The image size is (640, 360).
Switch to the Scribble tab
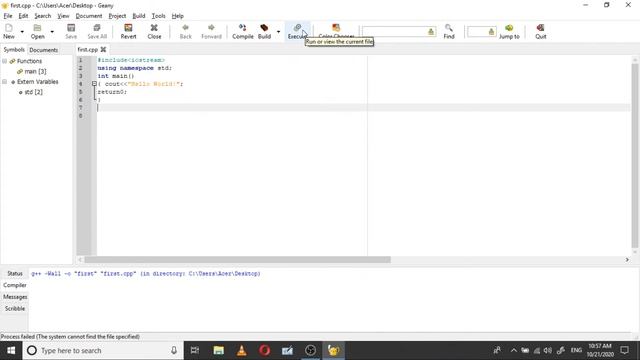(15, 309)
